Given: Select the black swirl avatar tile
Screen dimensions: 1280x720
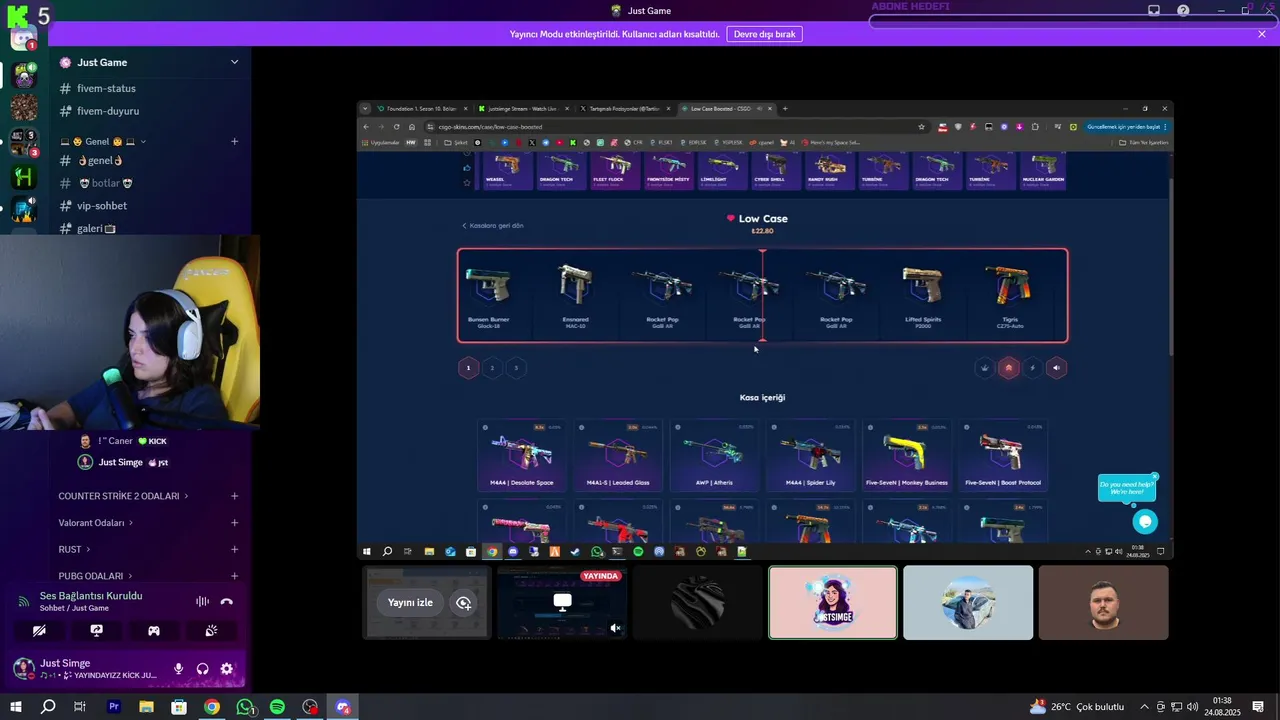Looking at the screenshot, I should [698, 603].
